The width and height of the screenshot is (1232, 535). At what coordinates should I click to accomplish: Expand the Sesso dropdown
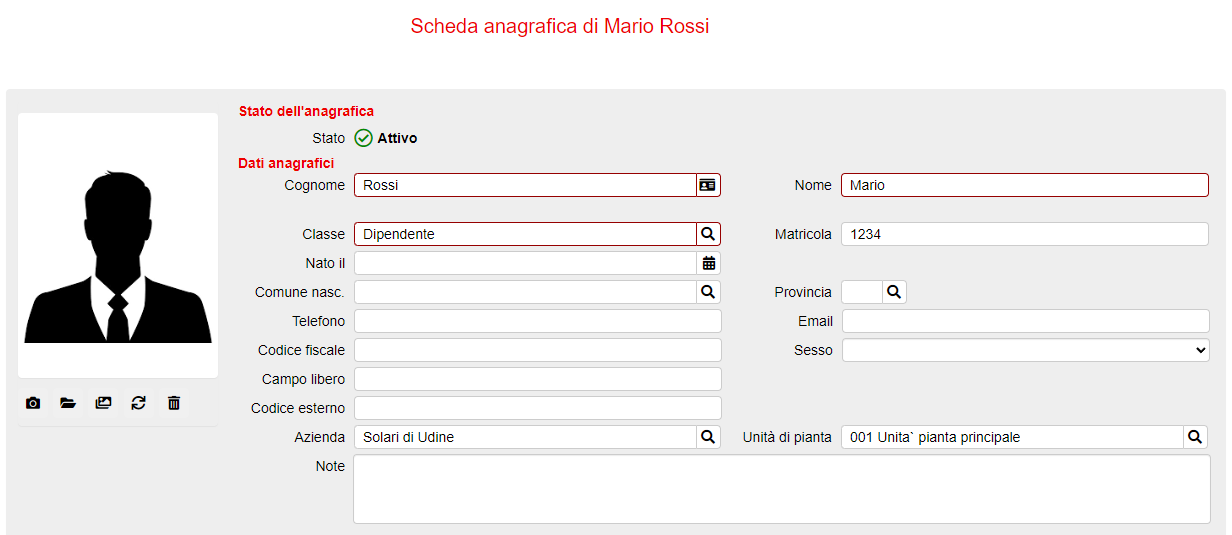(1026, 350)
